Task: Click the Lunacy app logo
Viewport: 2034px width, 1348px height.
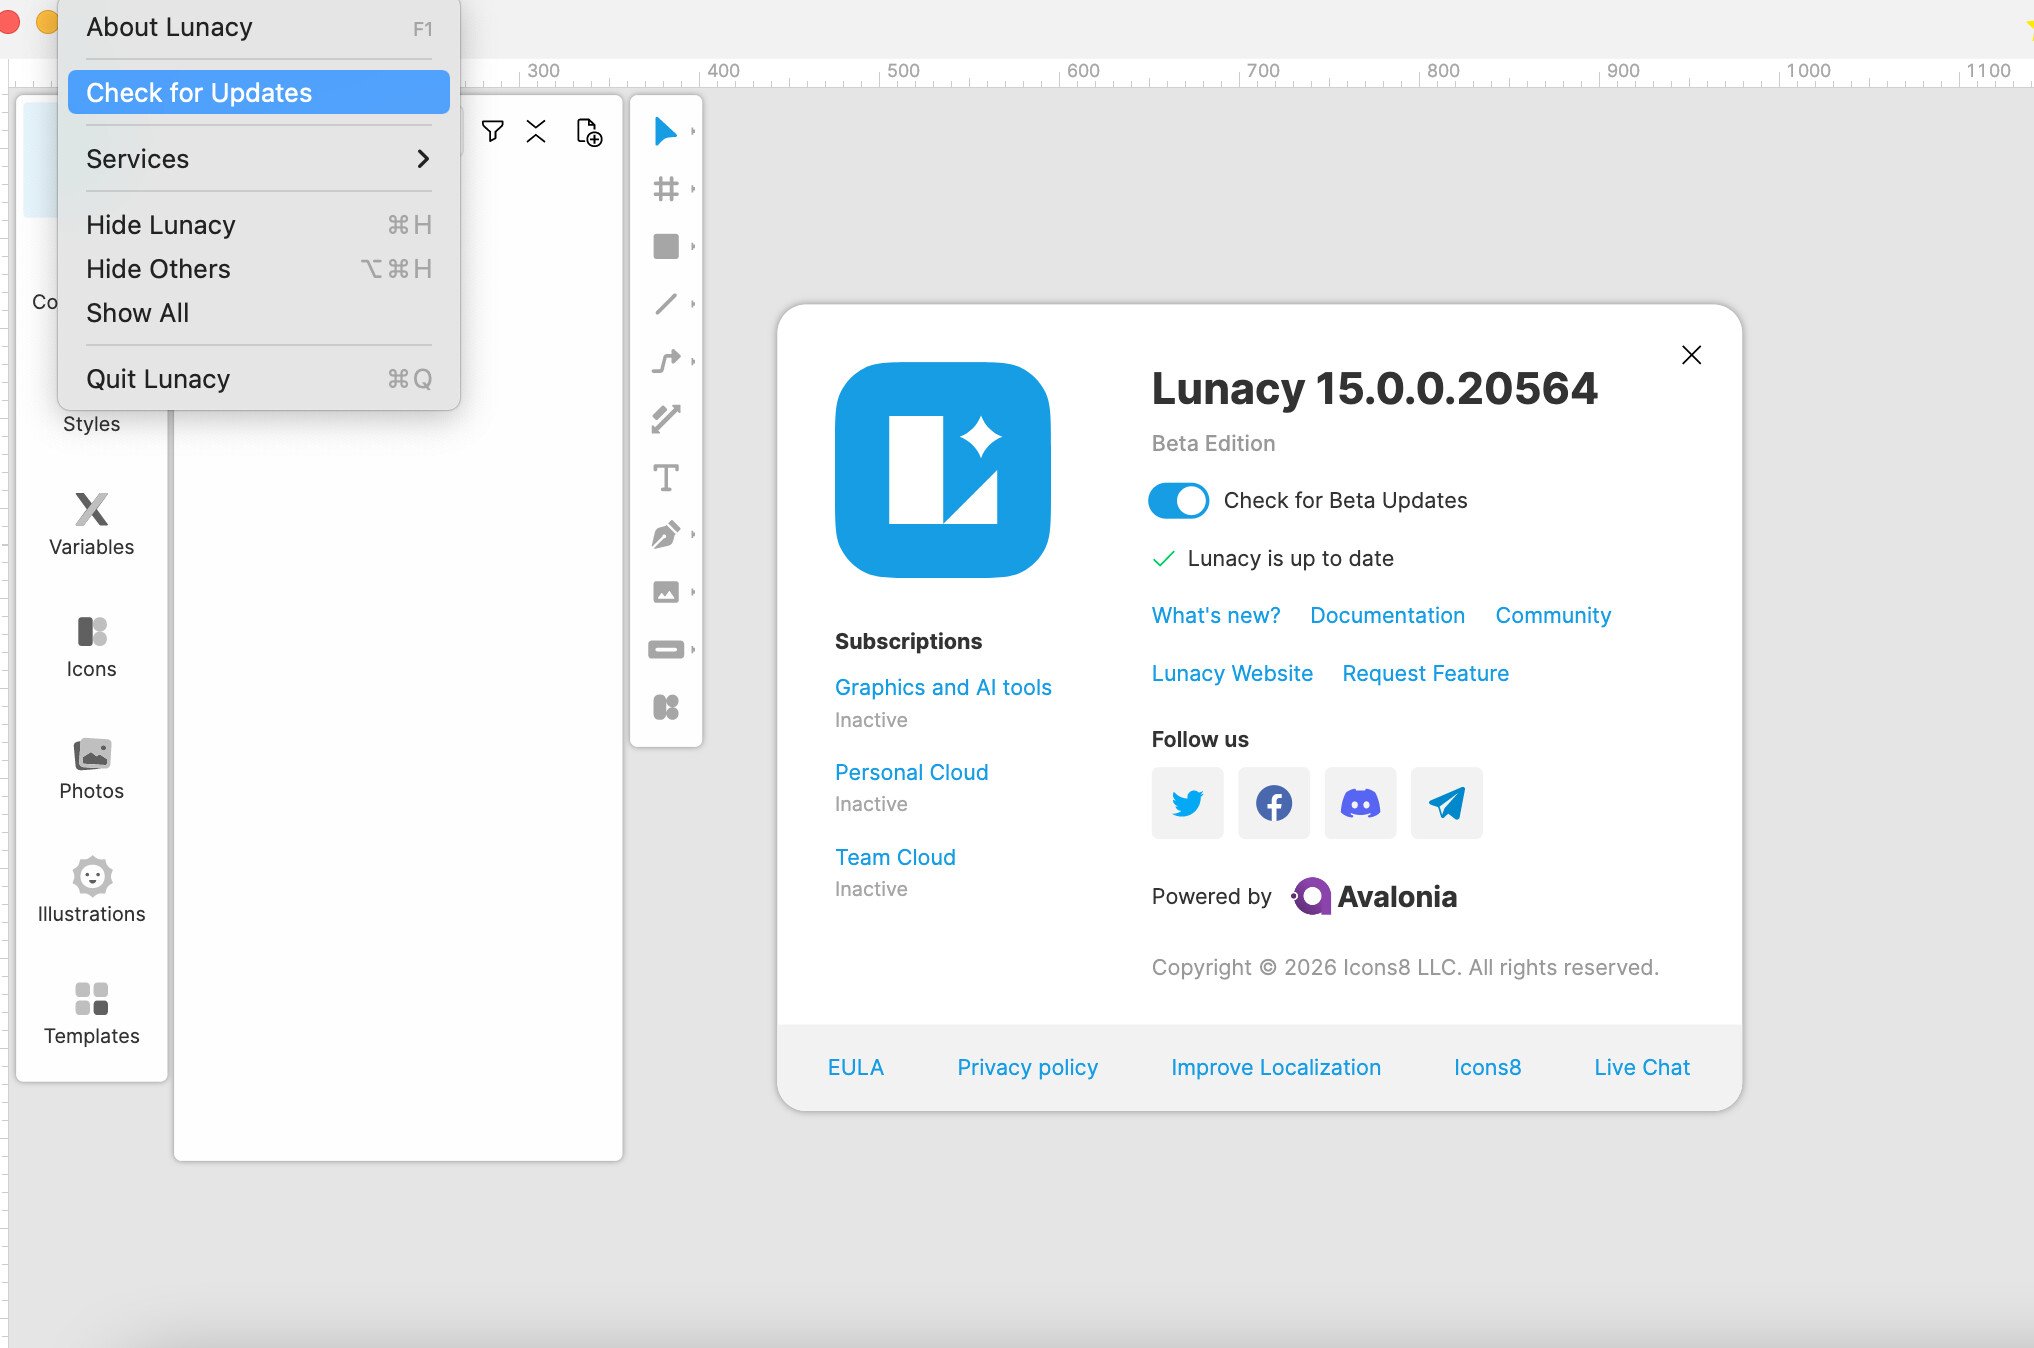Action: [943, 470]
